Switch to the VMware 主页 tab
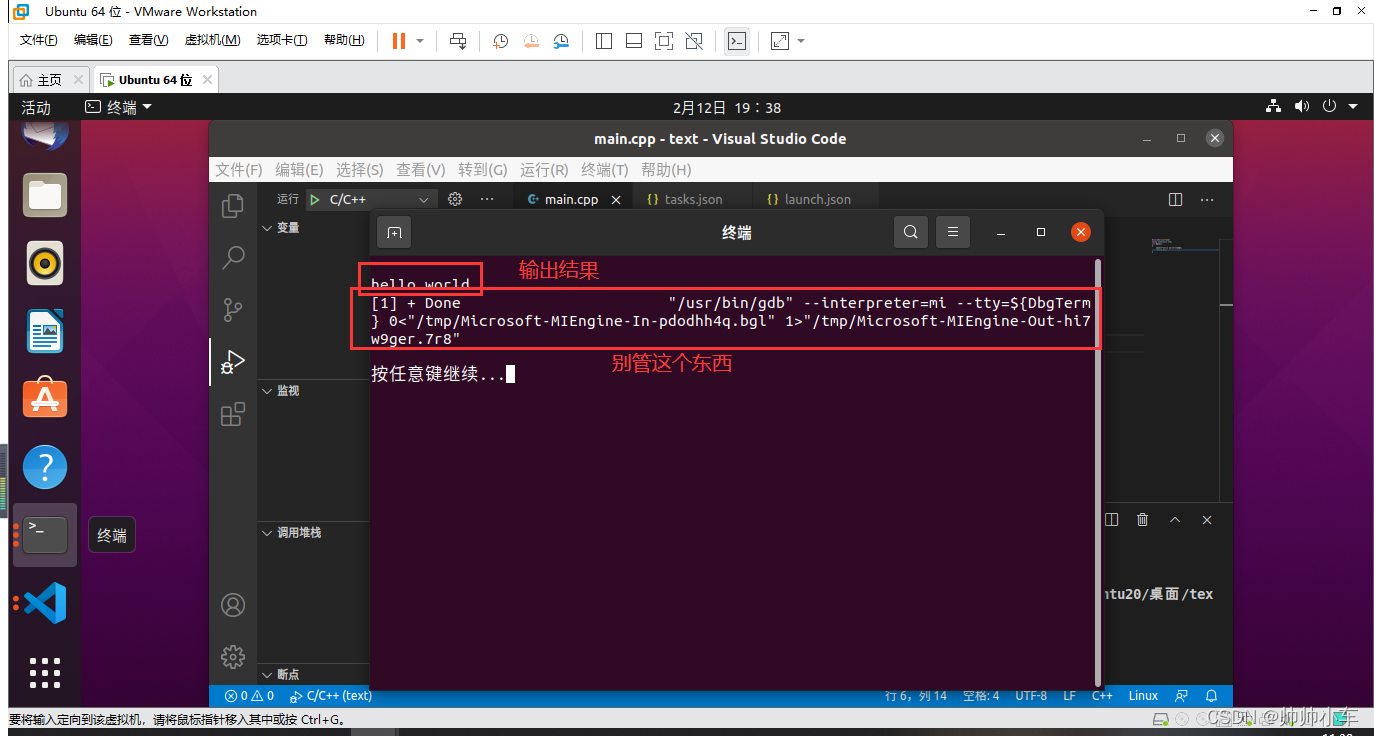Image resolution: width=1374 pixels, height=736 pixels. (50, 80)
